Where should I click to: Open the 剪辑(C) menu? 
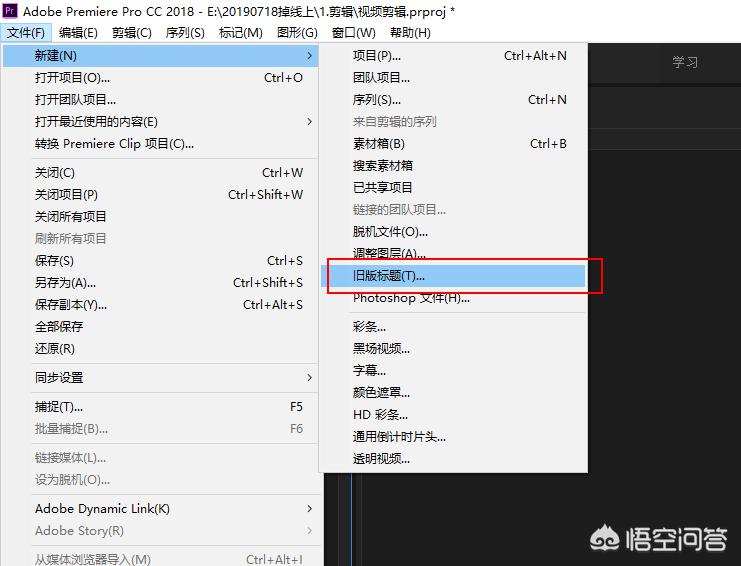tap(131, 33)
